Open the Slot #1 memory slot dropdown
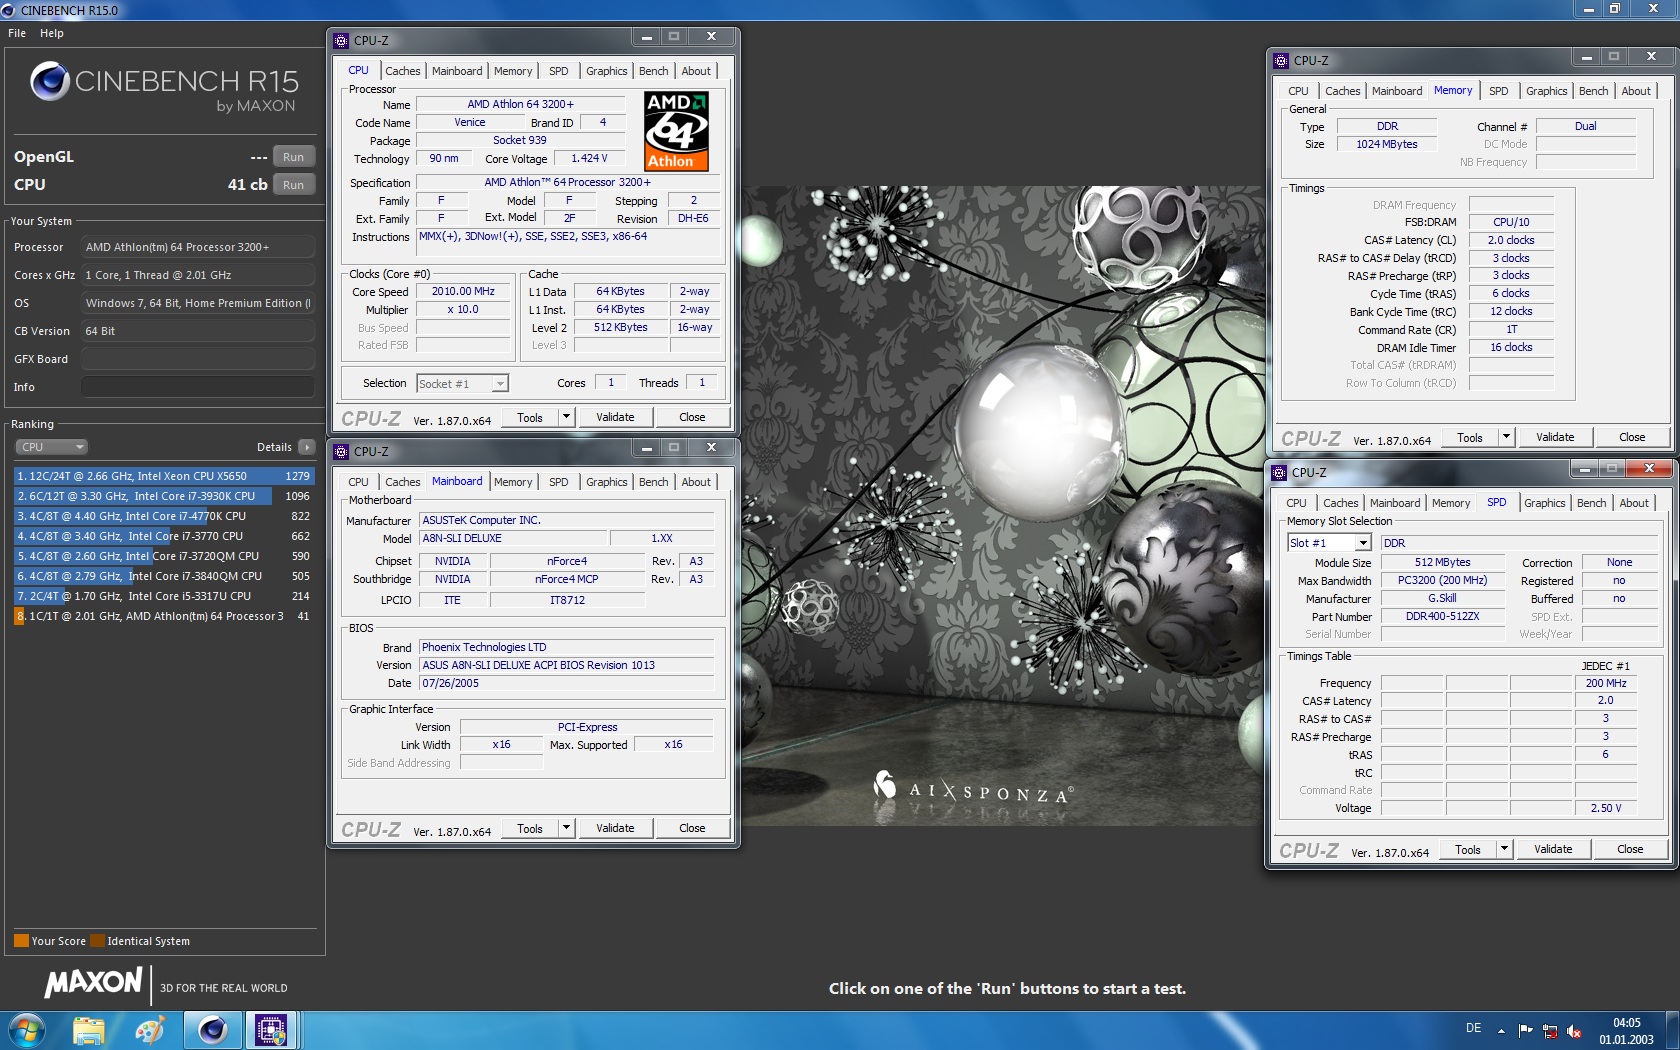The height and width of the screenshot is (1050, 1680). tap(1329, 543)
